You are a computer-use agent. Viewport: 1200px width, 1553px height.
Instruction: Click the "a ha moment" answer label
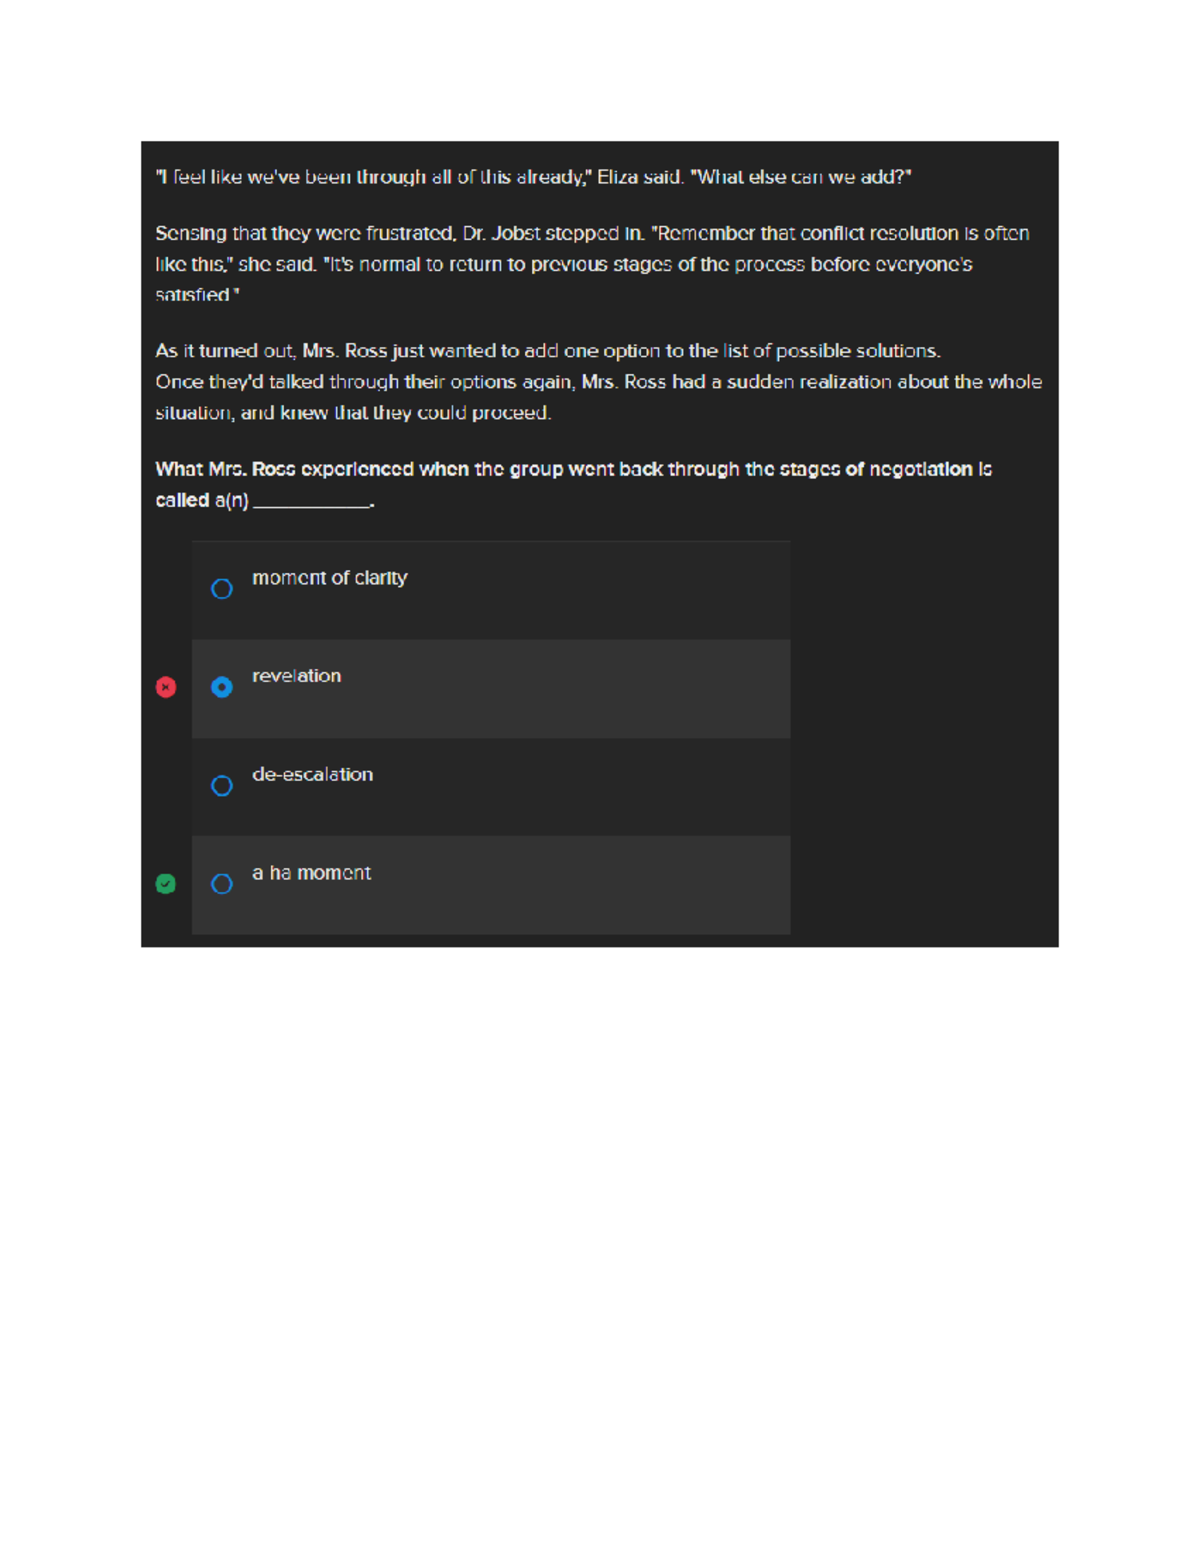(x=311, y=873)
